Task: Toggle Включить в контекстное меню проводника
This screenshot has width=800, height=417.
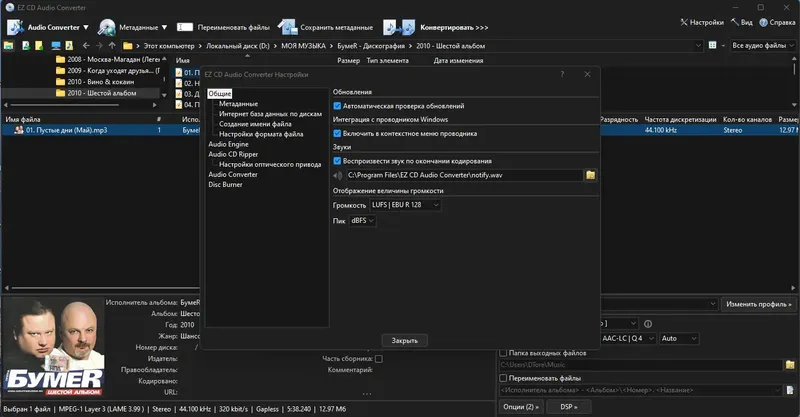Action: [x=337, y=134]
